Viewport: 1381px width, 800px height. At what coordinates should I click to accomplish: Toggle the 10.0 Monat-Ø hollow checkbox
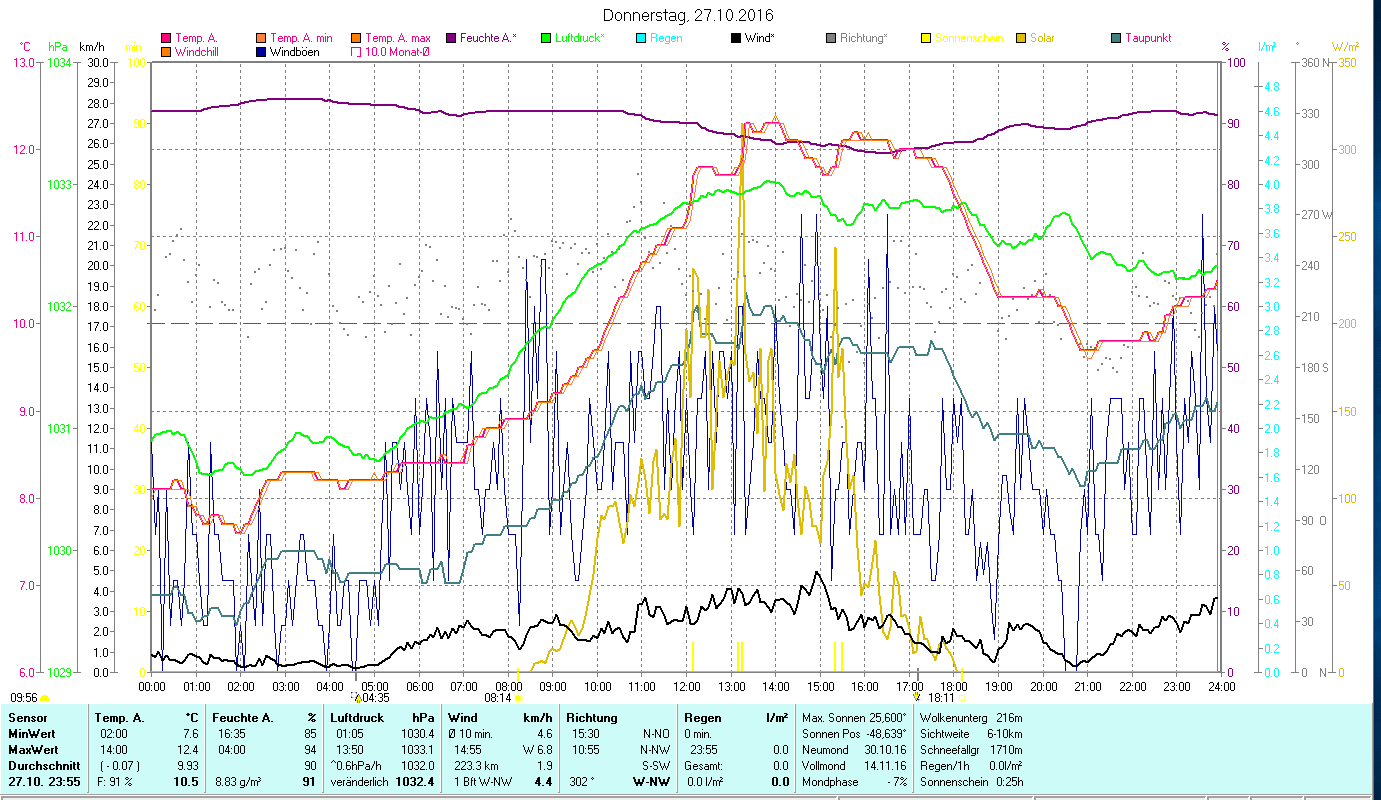point(356,52)
